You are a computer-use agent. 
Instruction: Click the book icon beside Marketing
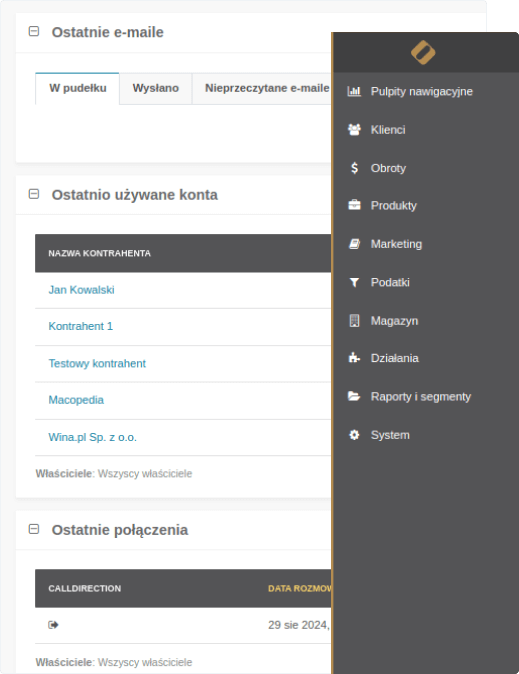pos(354,244)
